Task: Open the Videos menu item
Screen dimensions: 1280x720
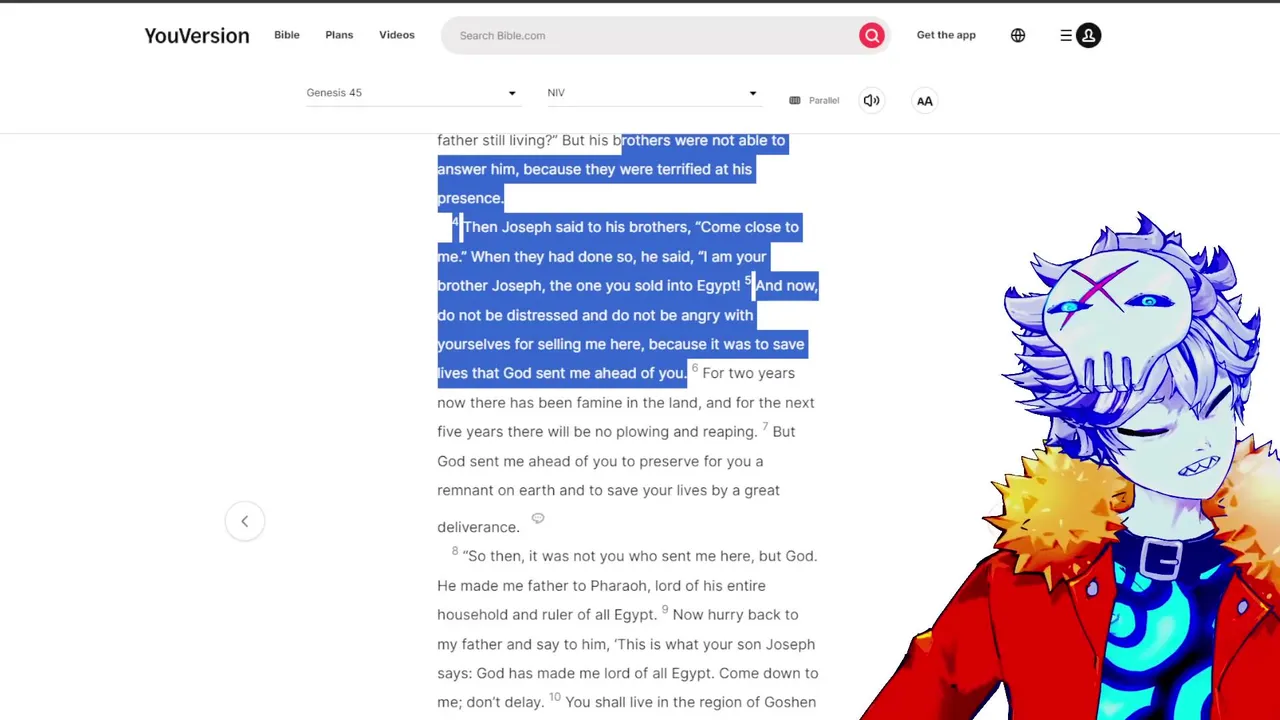Action: [x=397, y=35]
